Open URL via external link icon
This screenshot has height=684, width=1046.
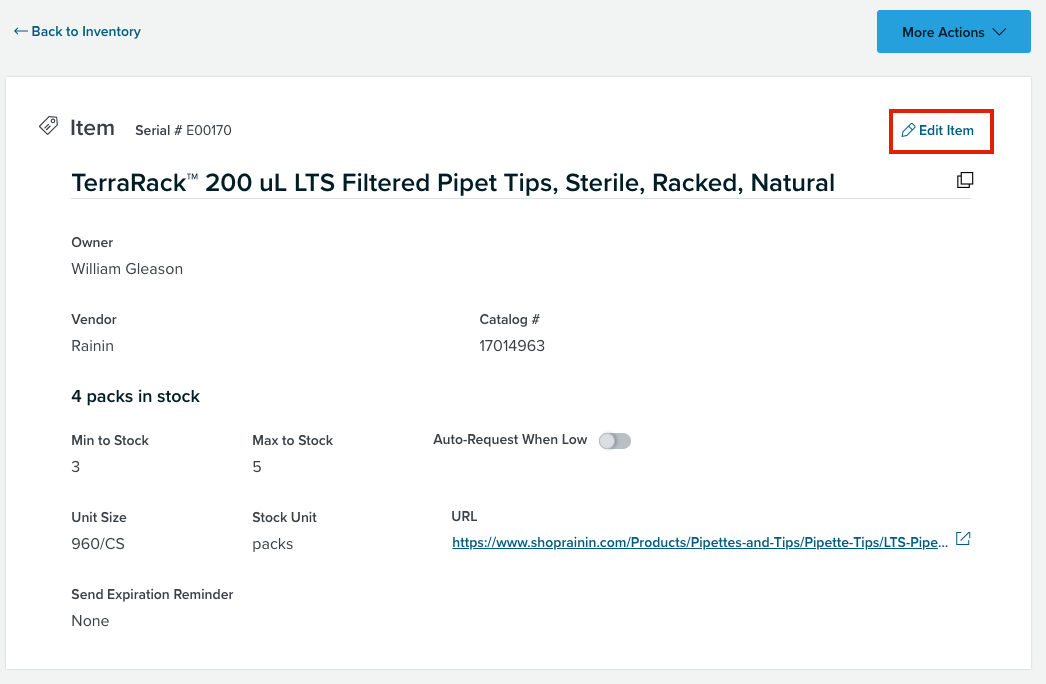pos(963,539)
